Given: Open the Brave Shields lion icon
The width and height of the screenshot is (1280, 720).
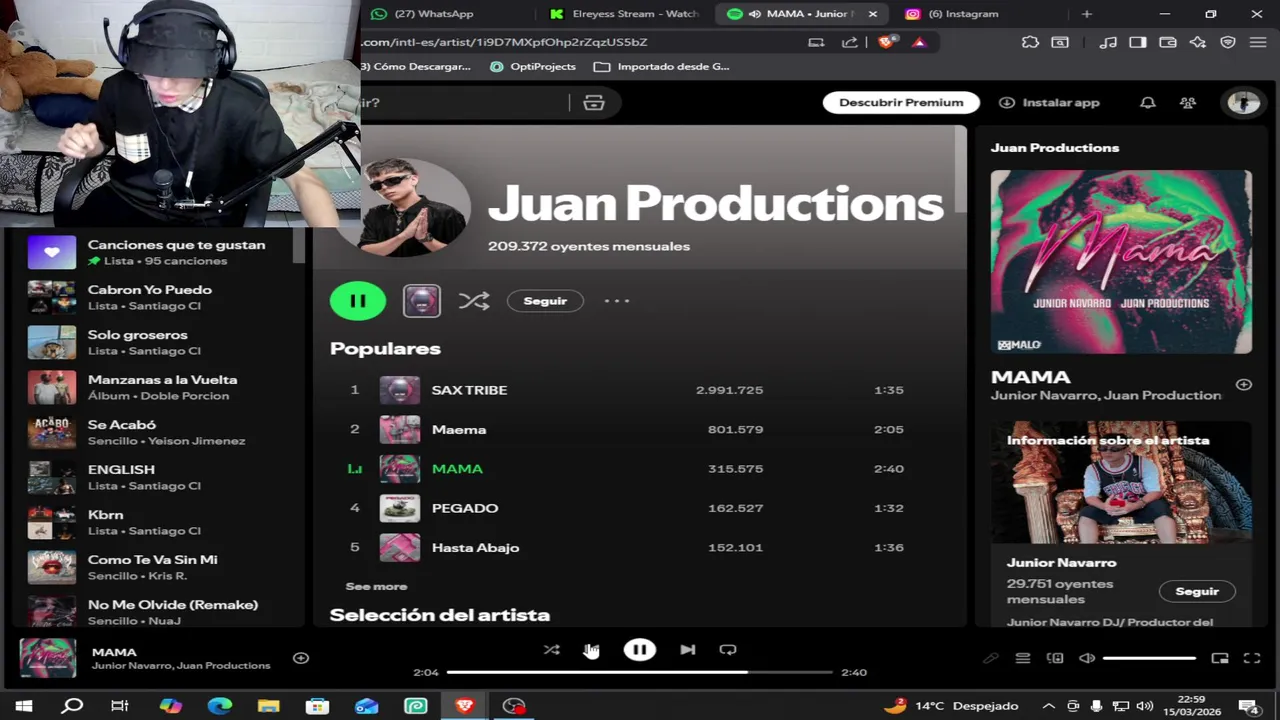Looking at the screenshot, I should click(886, 42).
